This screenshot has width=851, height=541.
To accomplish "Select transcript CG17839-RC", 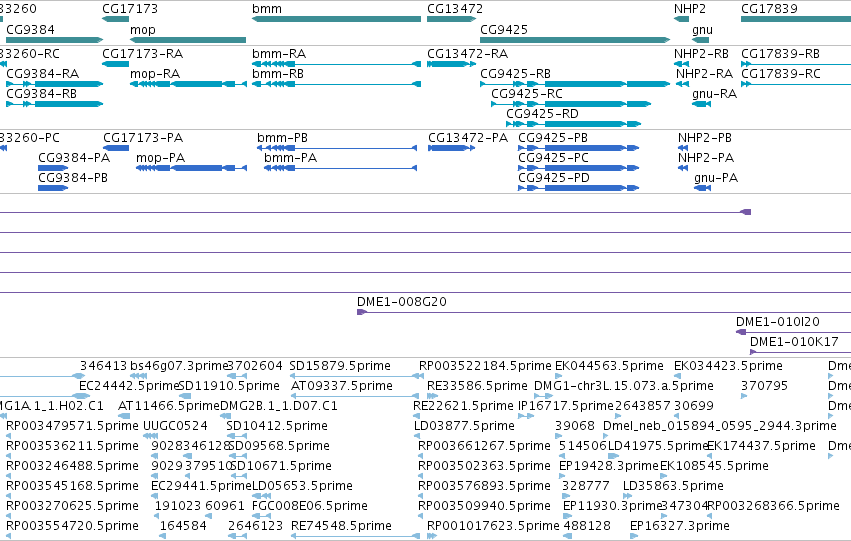I will pyautogui.click(x=796, y=84).
